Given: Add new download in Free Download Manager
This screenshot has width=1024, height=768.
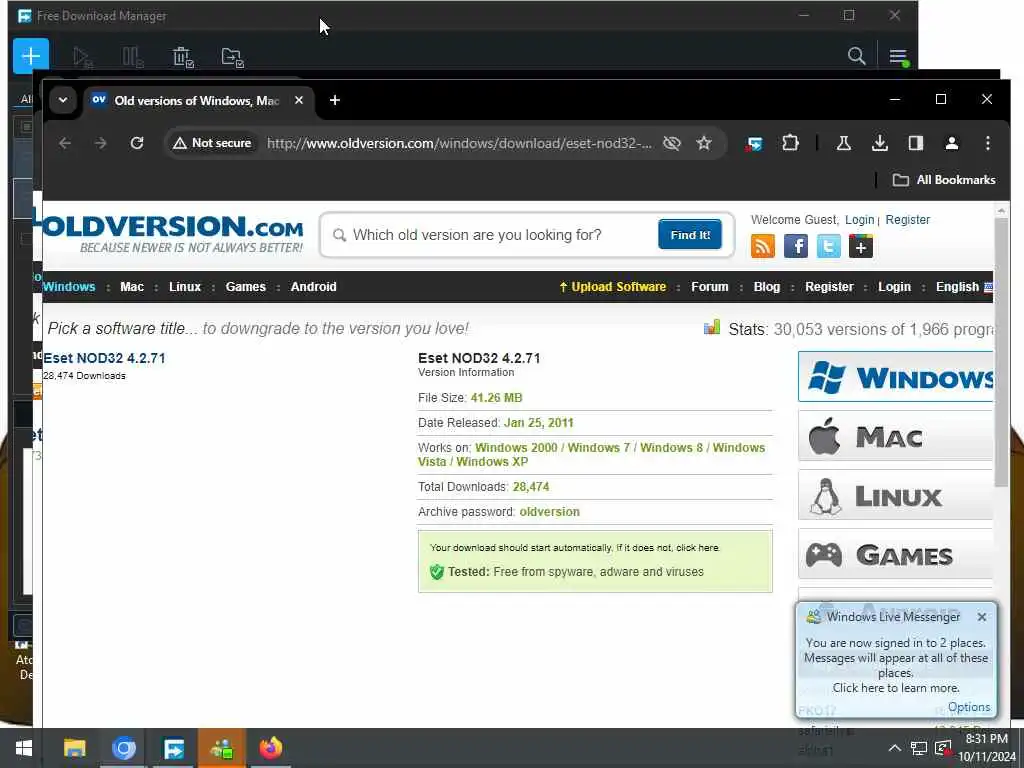Looking at the screenshot, I should click(x=31, y=56).
